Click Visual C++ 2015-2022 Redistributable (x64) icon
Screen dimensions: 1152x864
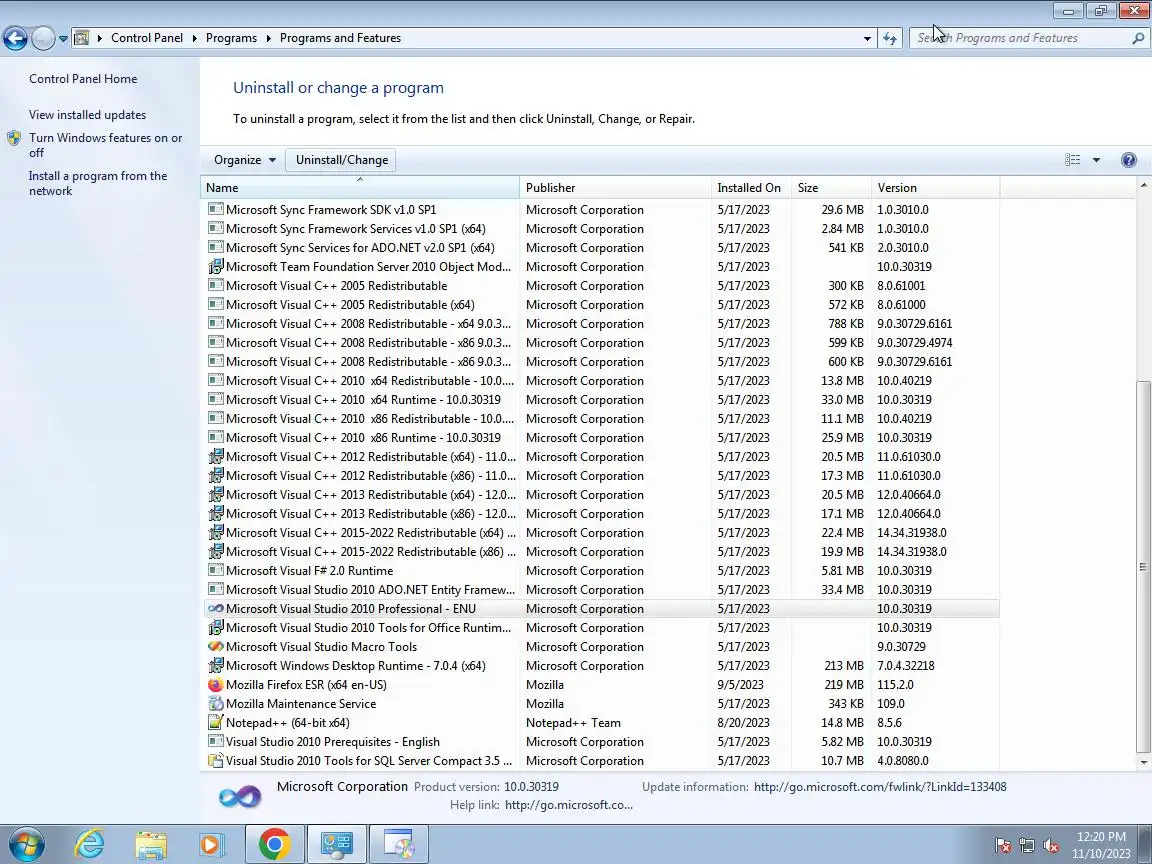(215, 533)
